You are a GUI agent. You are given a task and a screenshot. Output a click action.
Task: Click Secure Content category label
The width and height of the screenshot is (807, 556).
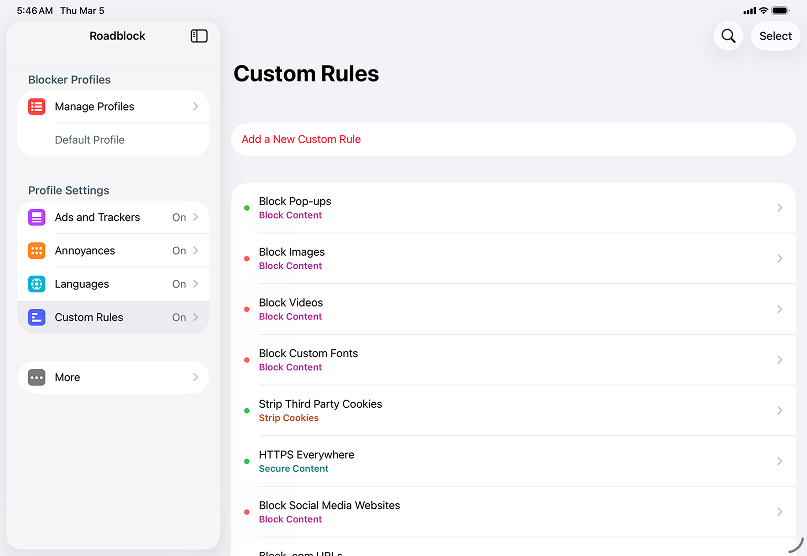click(293, 468)
